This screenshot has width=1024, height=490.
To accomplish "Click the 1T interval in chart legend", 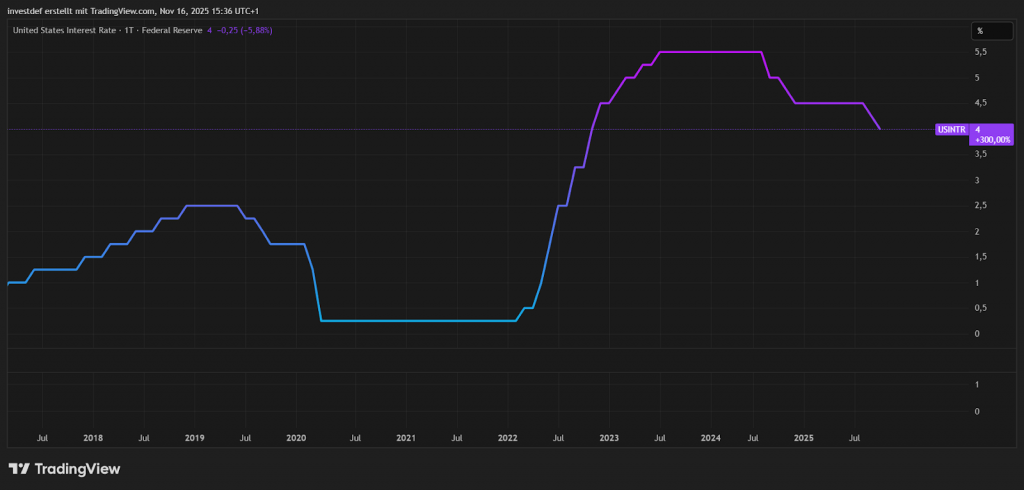I will [x=126, y=30].
